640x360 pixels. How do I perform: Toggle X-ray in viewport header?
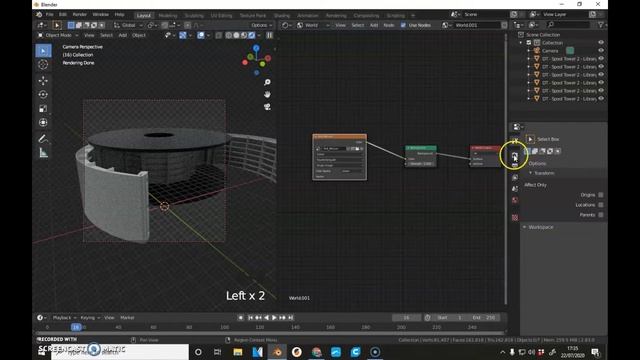point(218,36)
